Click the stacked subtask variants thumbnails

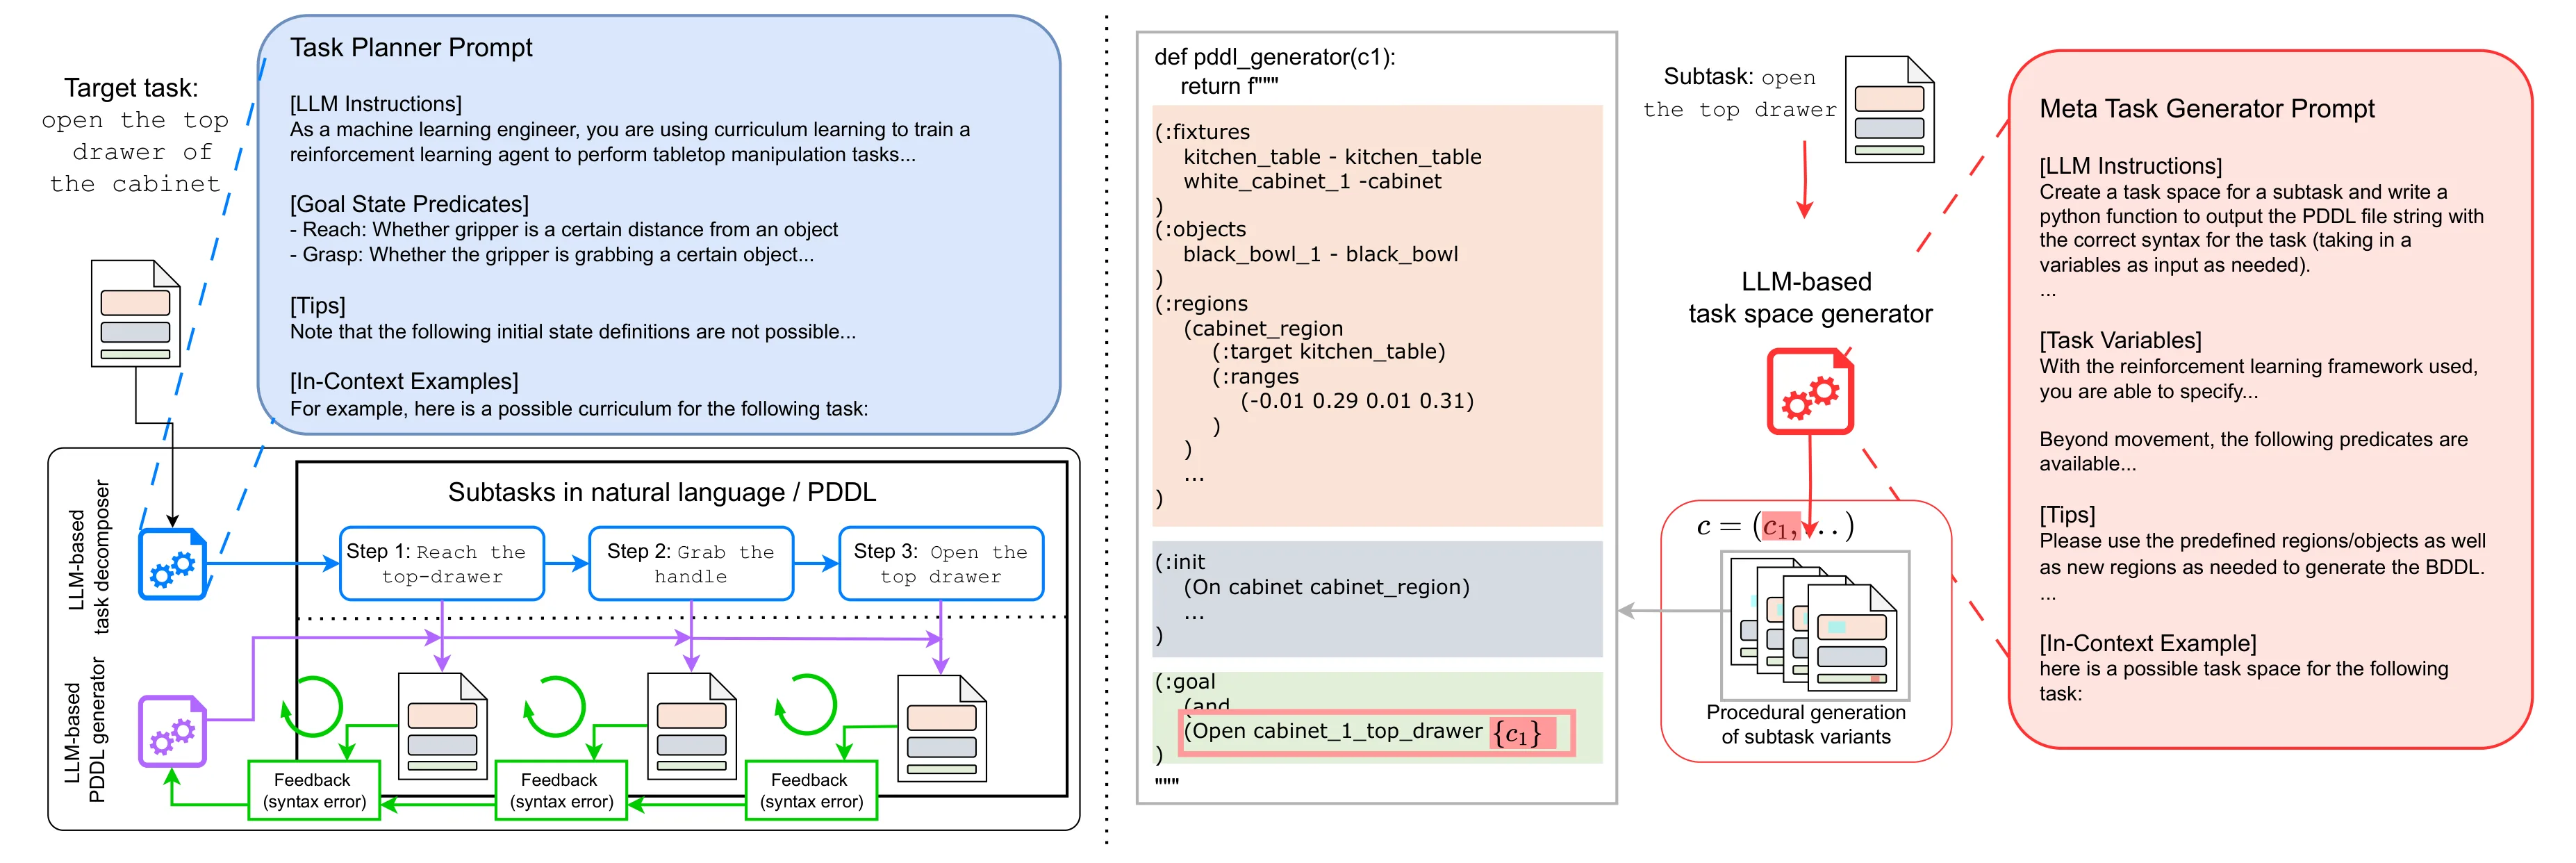pos(1815,626)
